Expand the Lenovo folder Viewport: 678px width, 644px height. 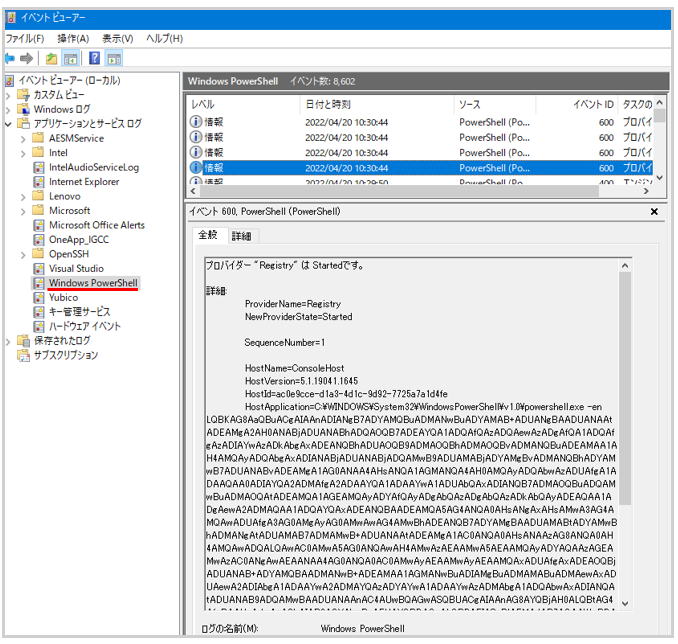tap(23, 197)
